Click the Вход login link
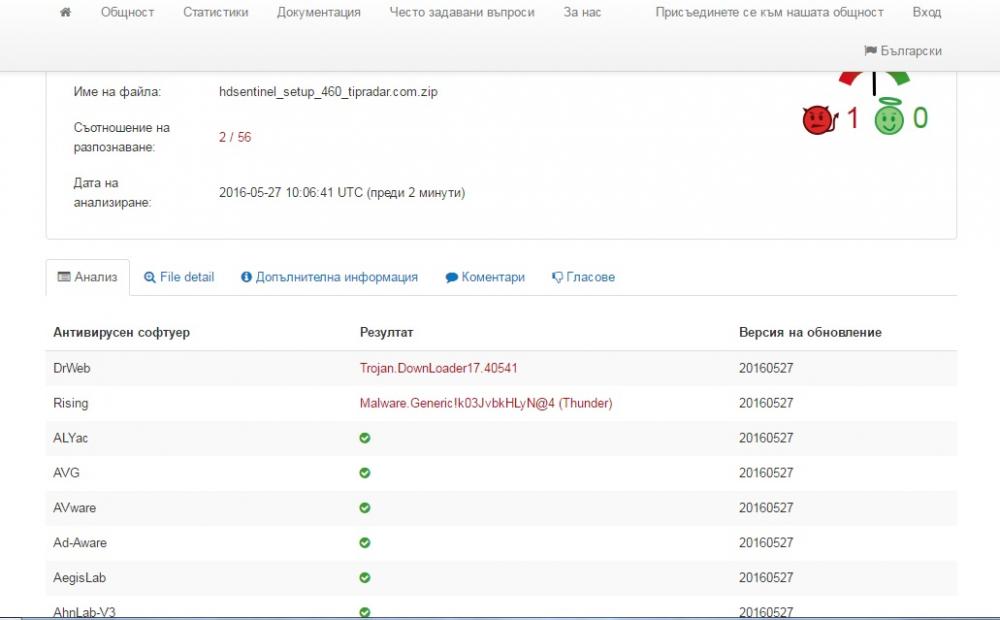1000x620 pixels. (927, 12)
